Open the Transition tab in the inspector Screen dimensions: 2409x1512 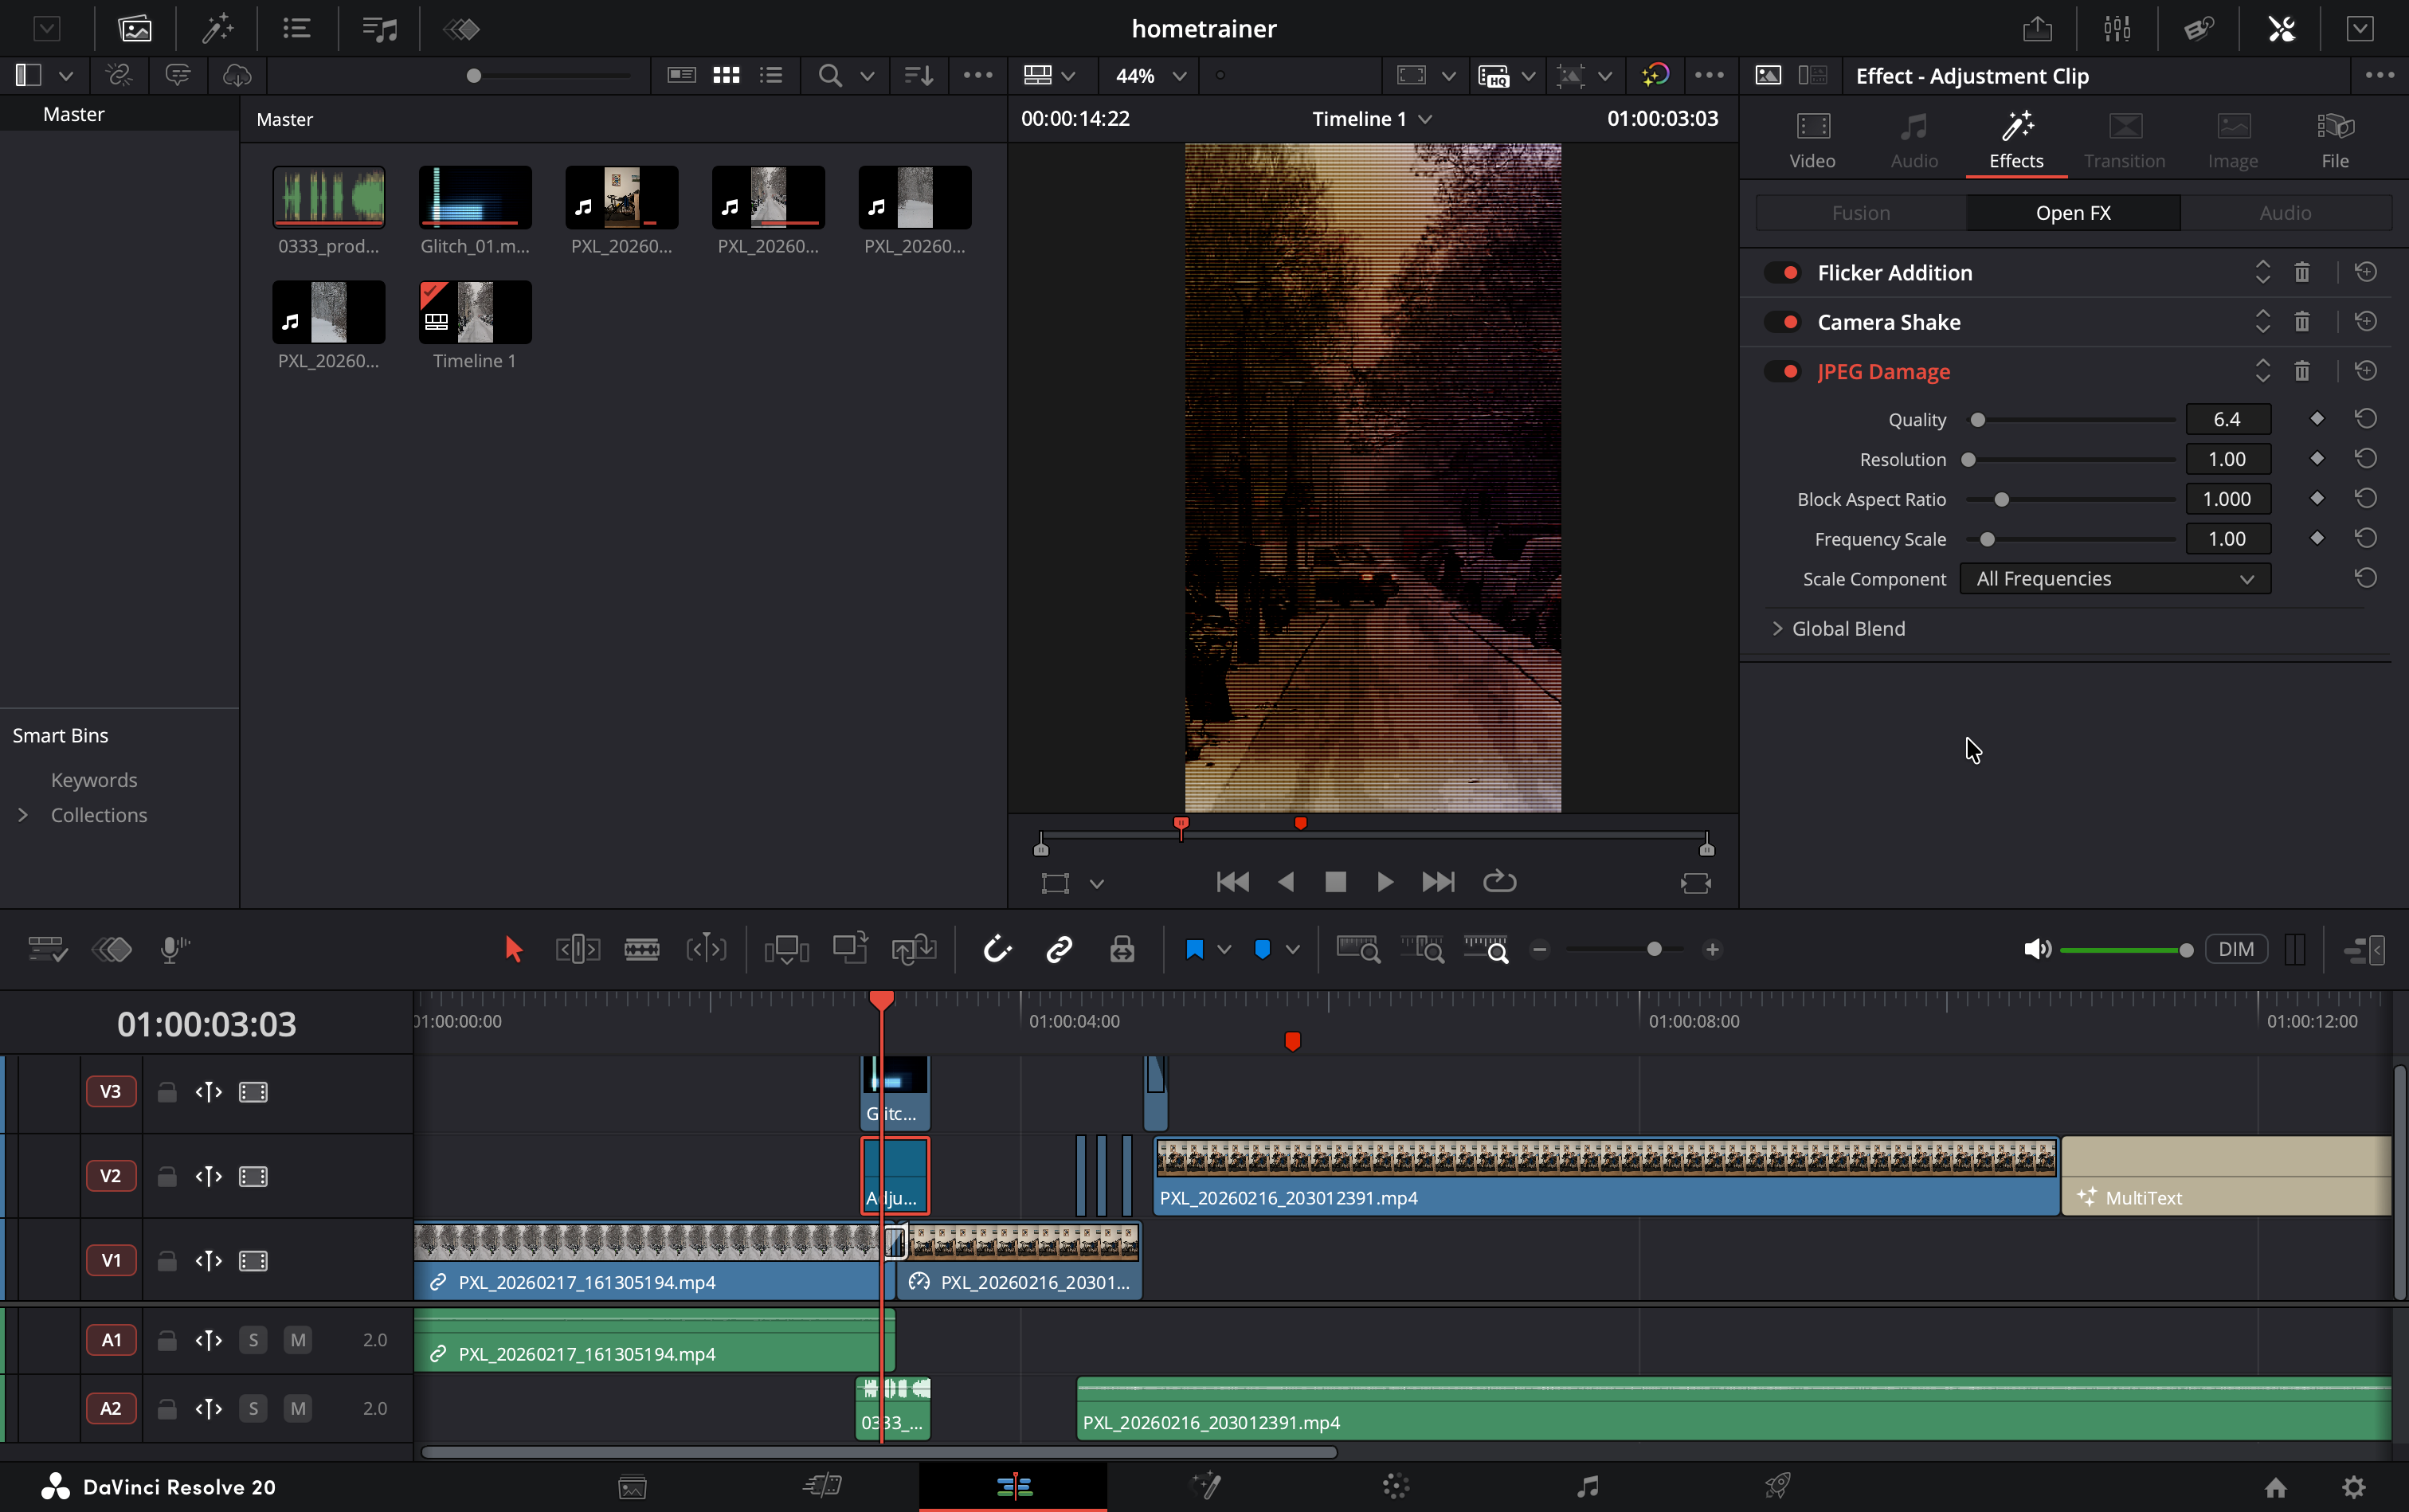[x=2124, y=140]
